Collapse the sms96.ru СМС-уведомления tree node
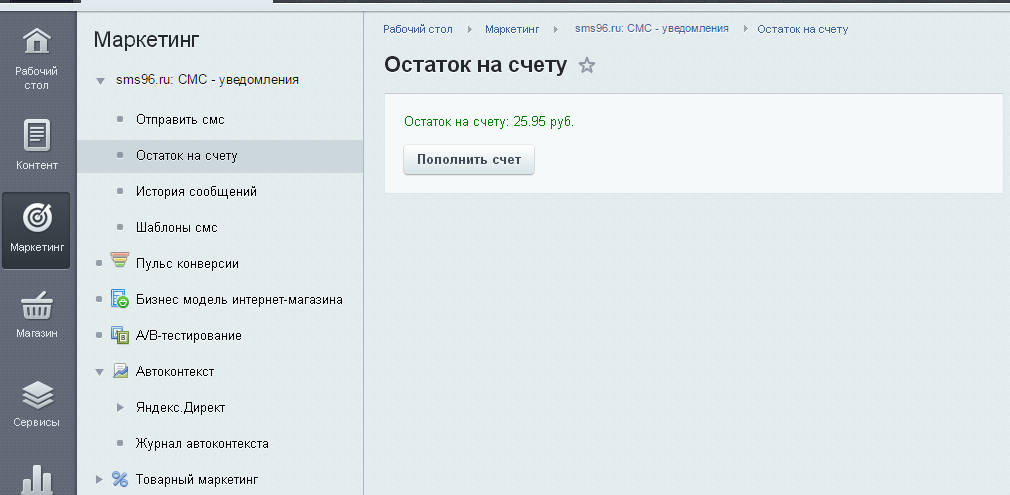 (100, 80)
